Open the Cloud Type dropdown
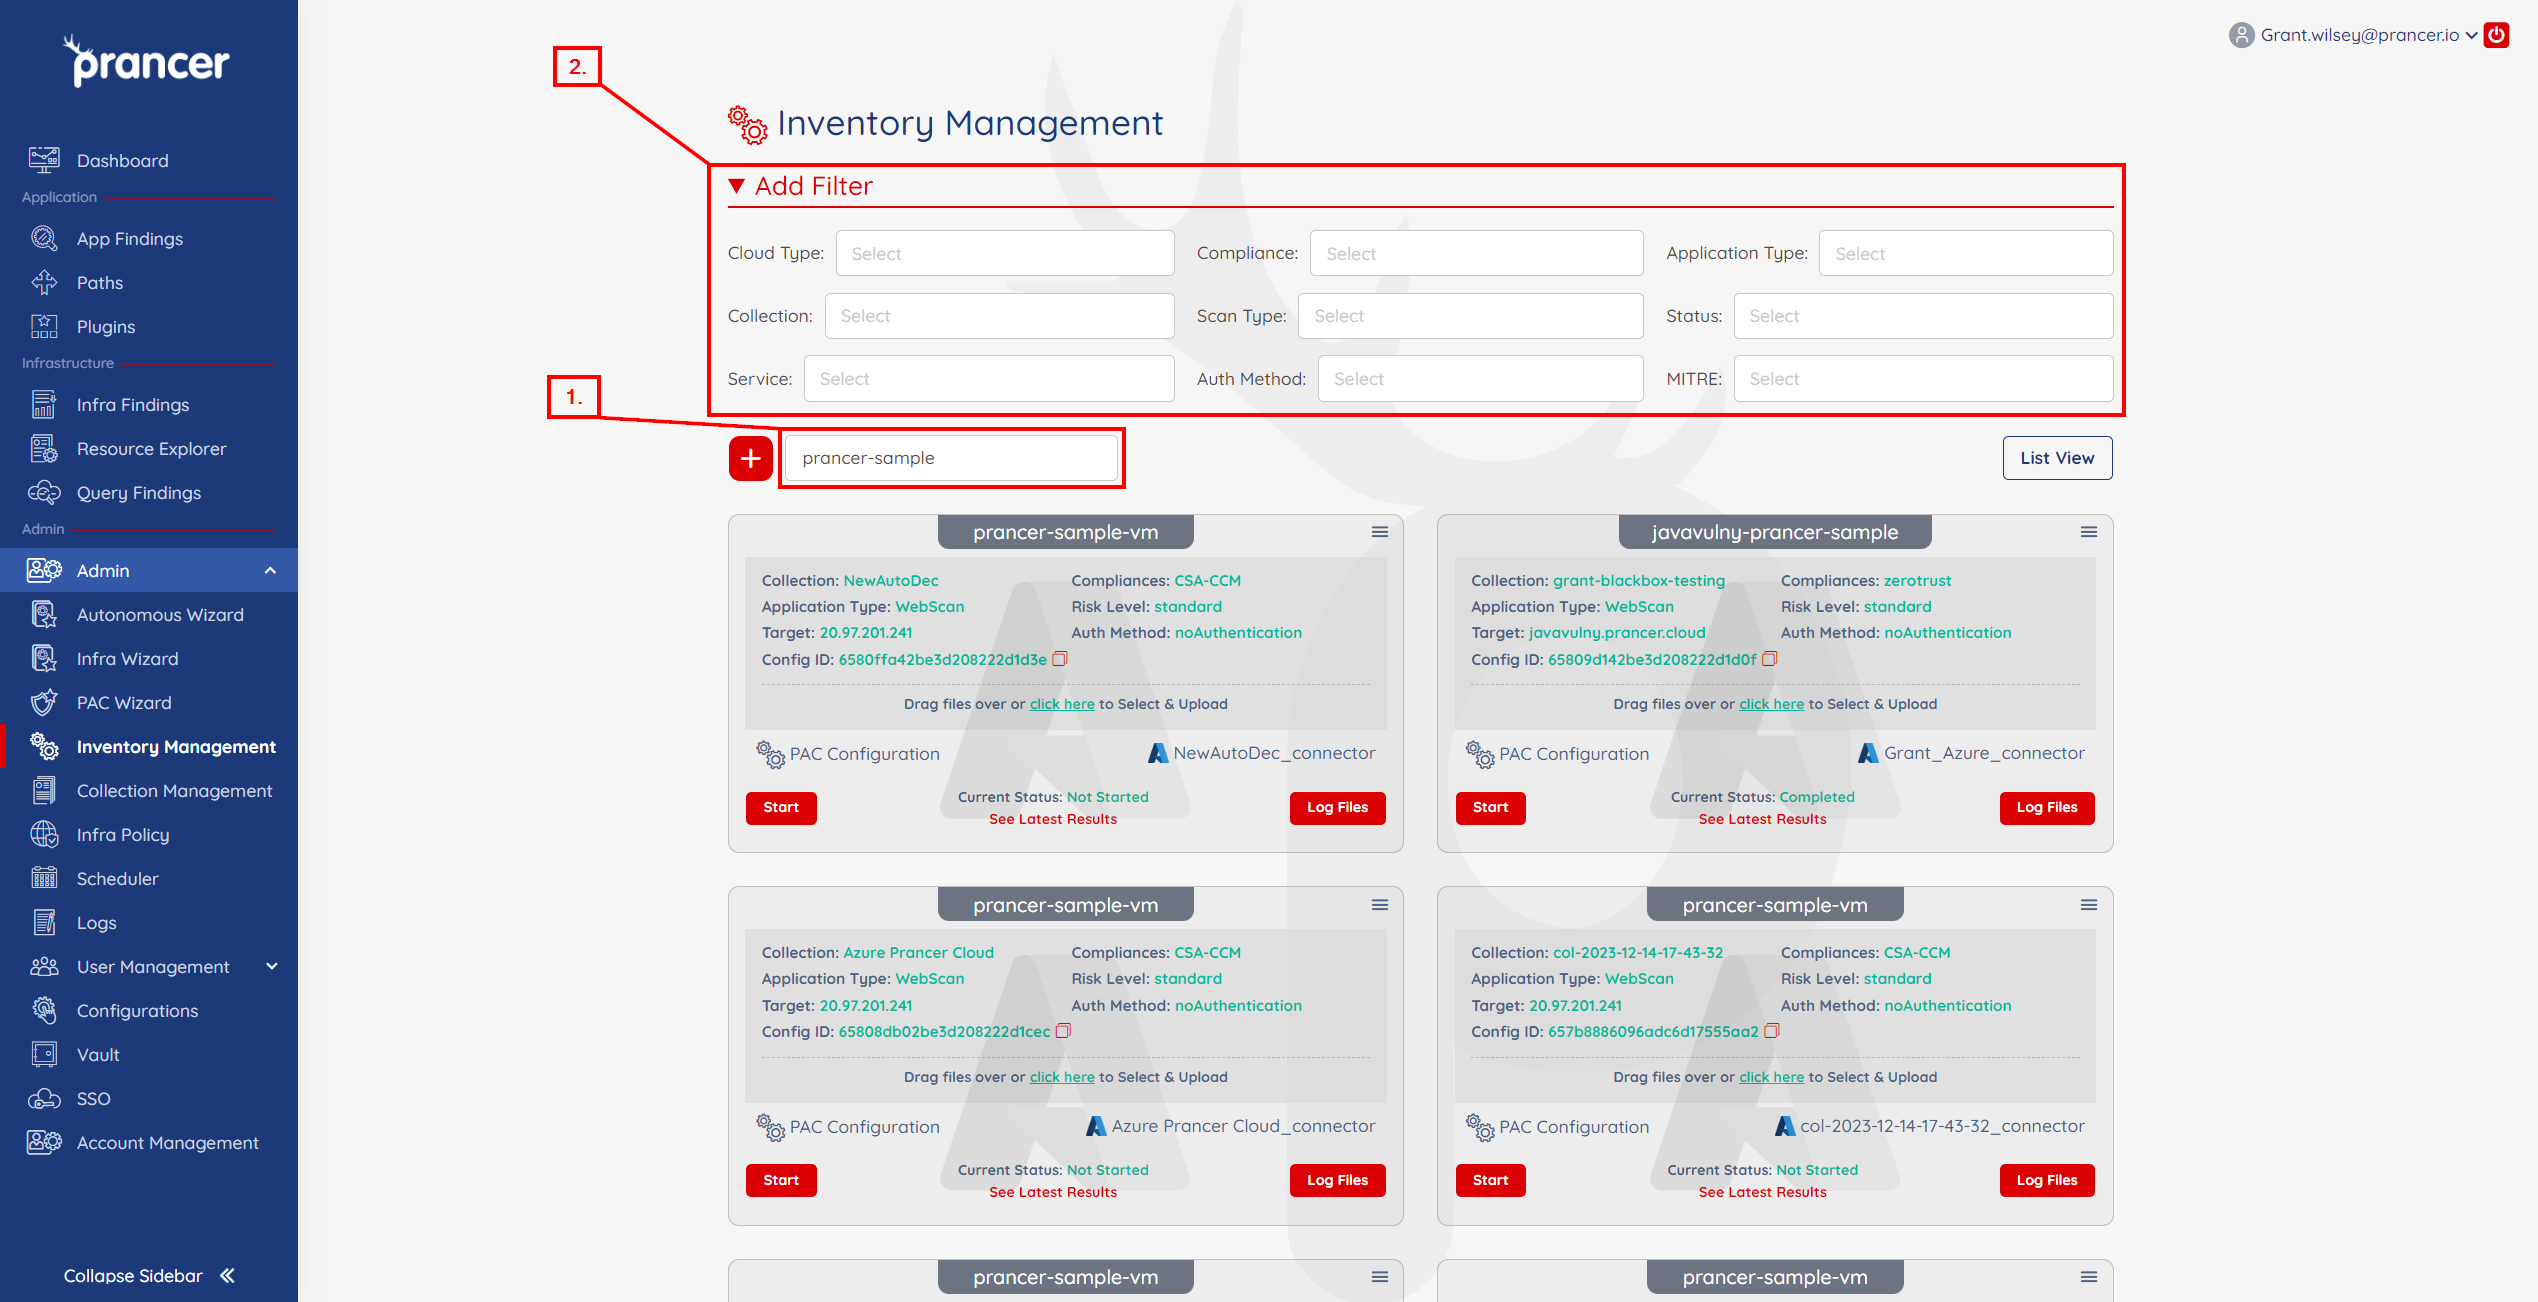 [1005, 253]
